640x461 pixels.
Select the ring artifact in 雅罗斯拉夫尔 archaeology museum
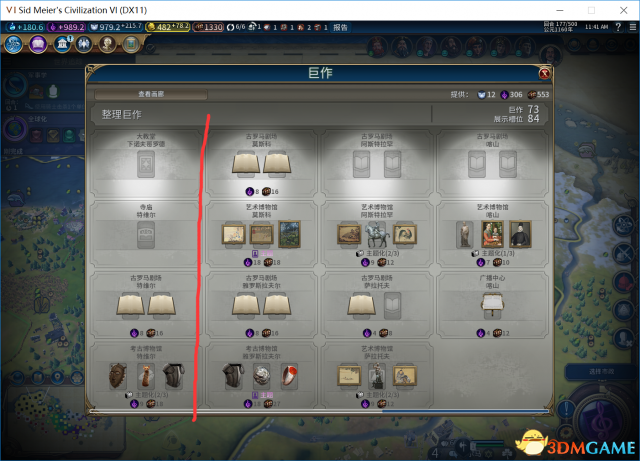coord(289,376)
